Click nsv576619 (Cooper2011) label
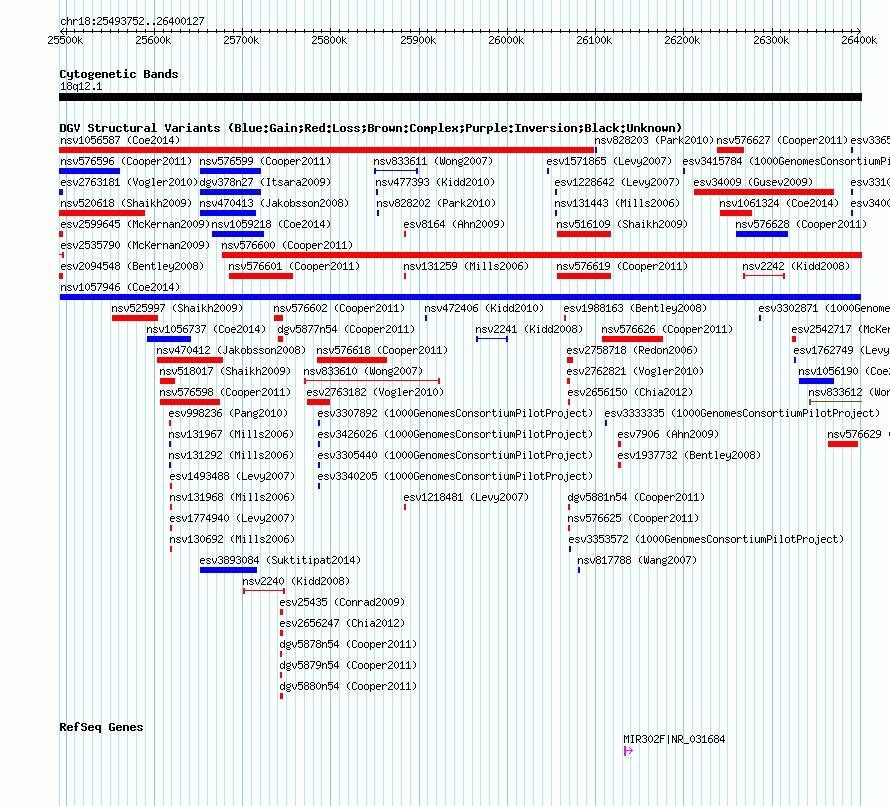This screenshot has height=806, width=890. (622, 266)
